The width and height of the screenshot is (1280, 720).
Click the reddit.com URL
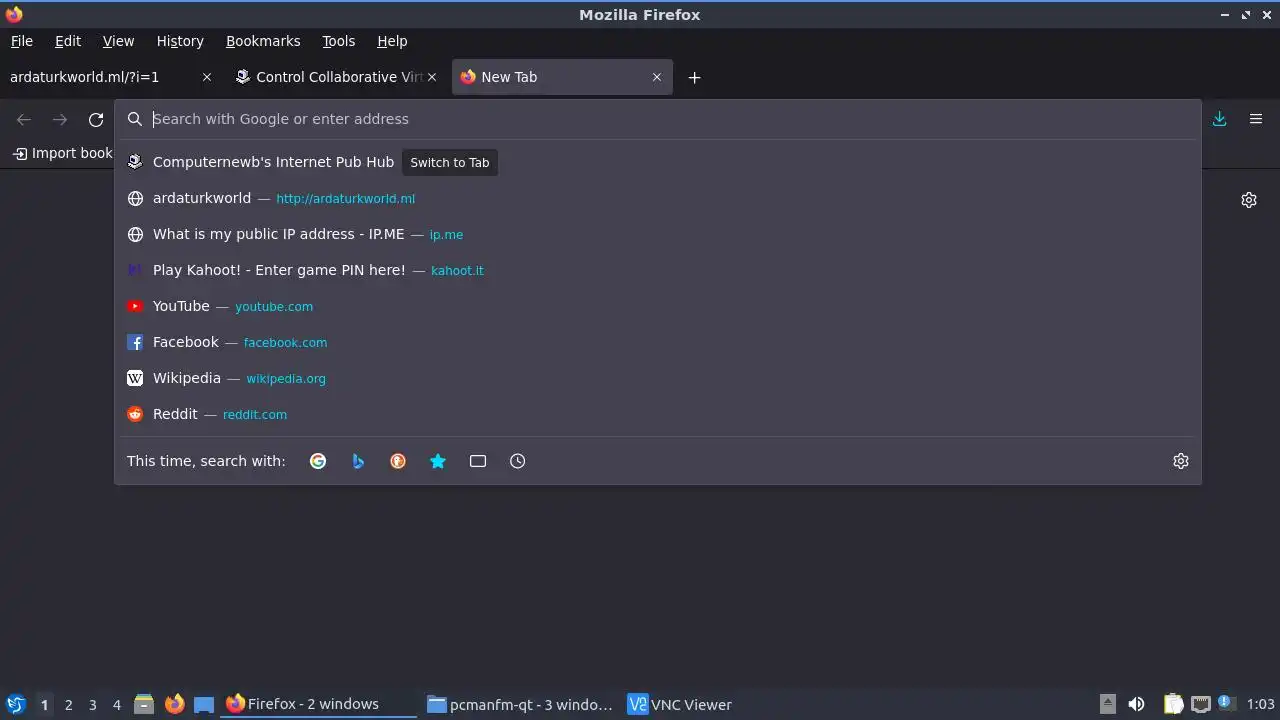click(x=255, y=415)
